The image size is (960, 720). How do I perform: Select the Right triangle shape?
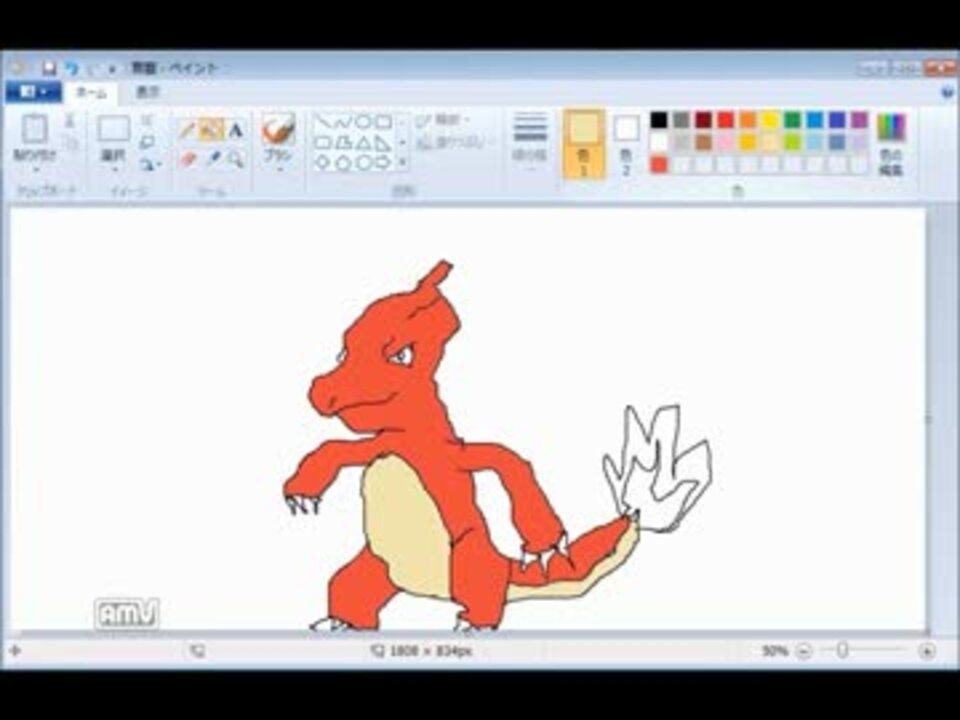[383, 143]
